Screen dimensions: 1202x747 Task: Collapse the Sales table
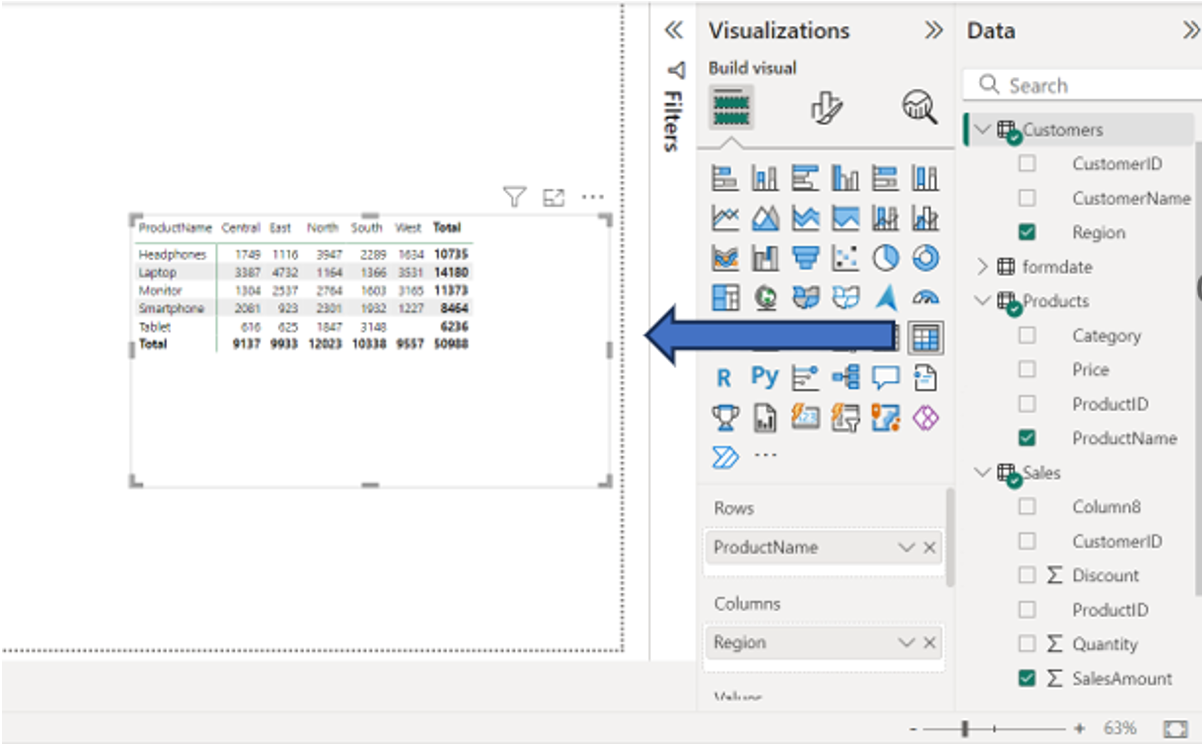click(x=981, y=471)
